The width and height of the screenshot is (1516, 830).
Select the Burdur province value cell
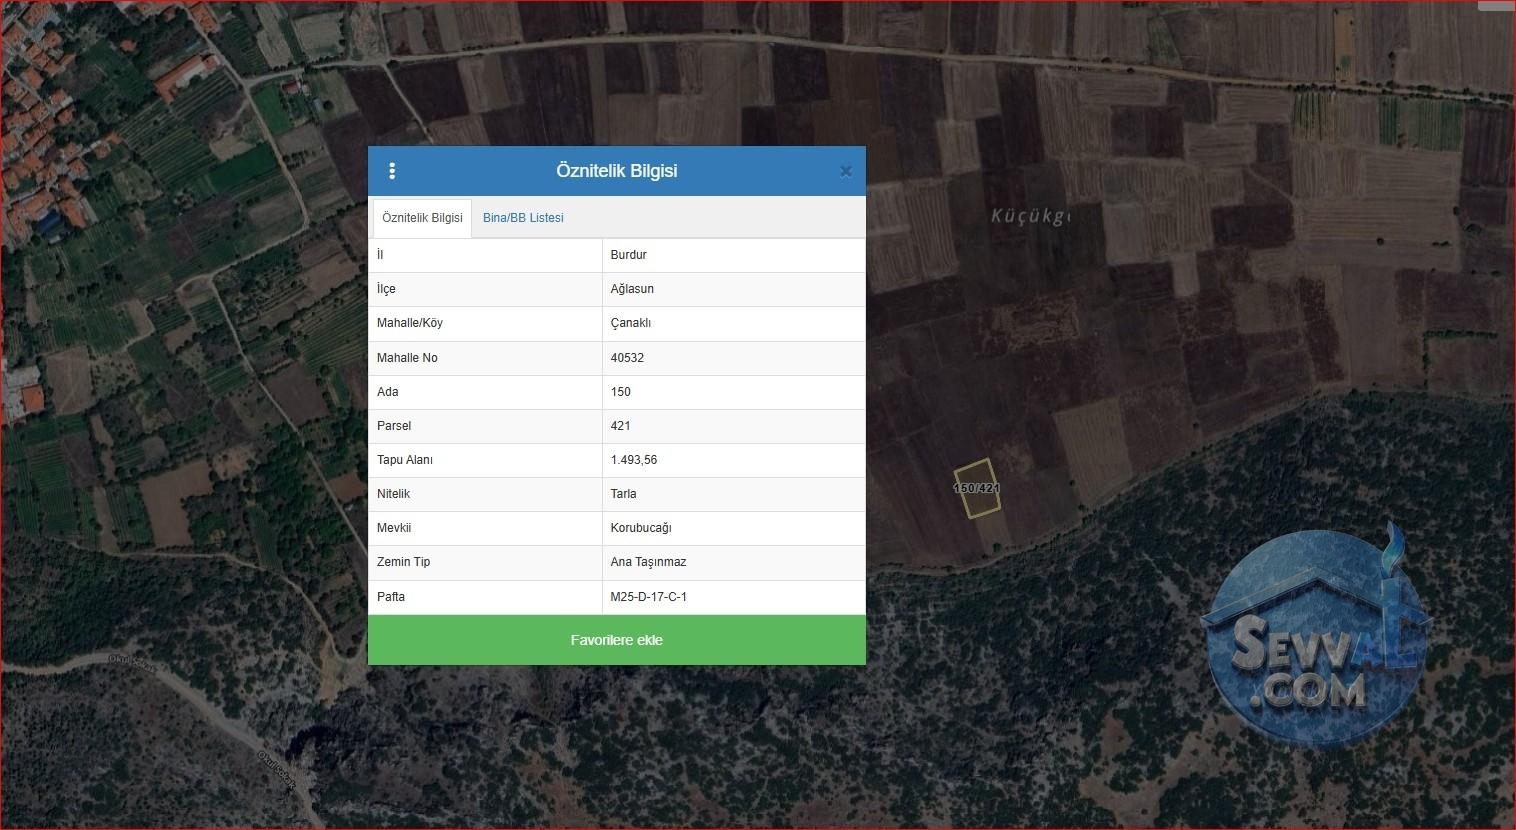tap(734, 255)
